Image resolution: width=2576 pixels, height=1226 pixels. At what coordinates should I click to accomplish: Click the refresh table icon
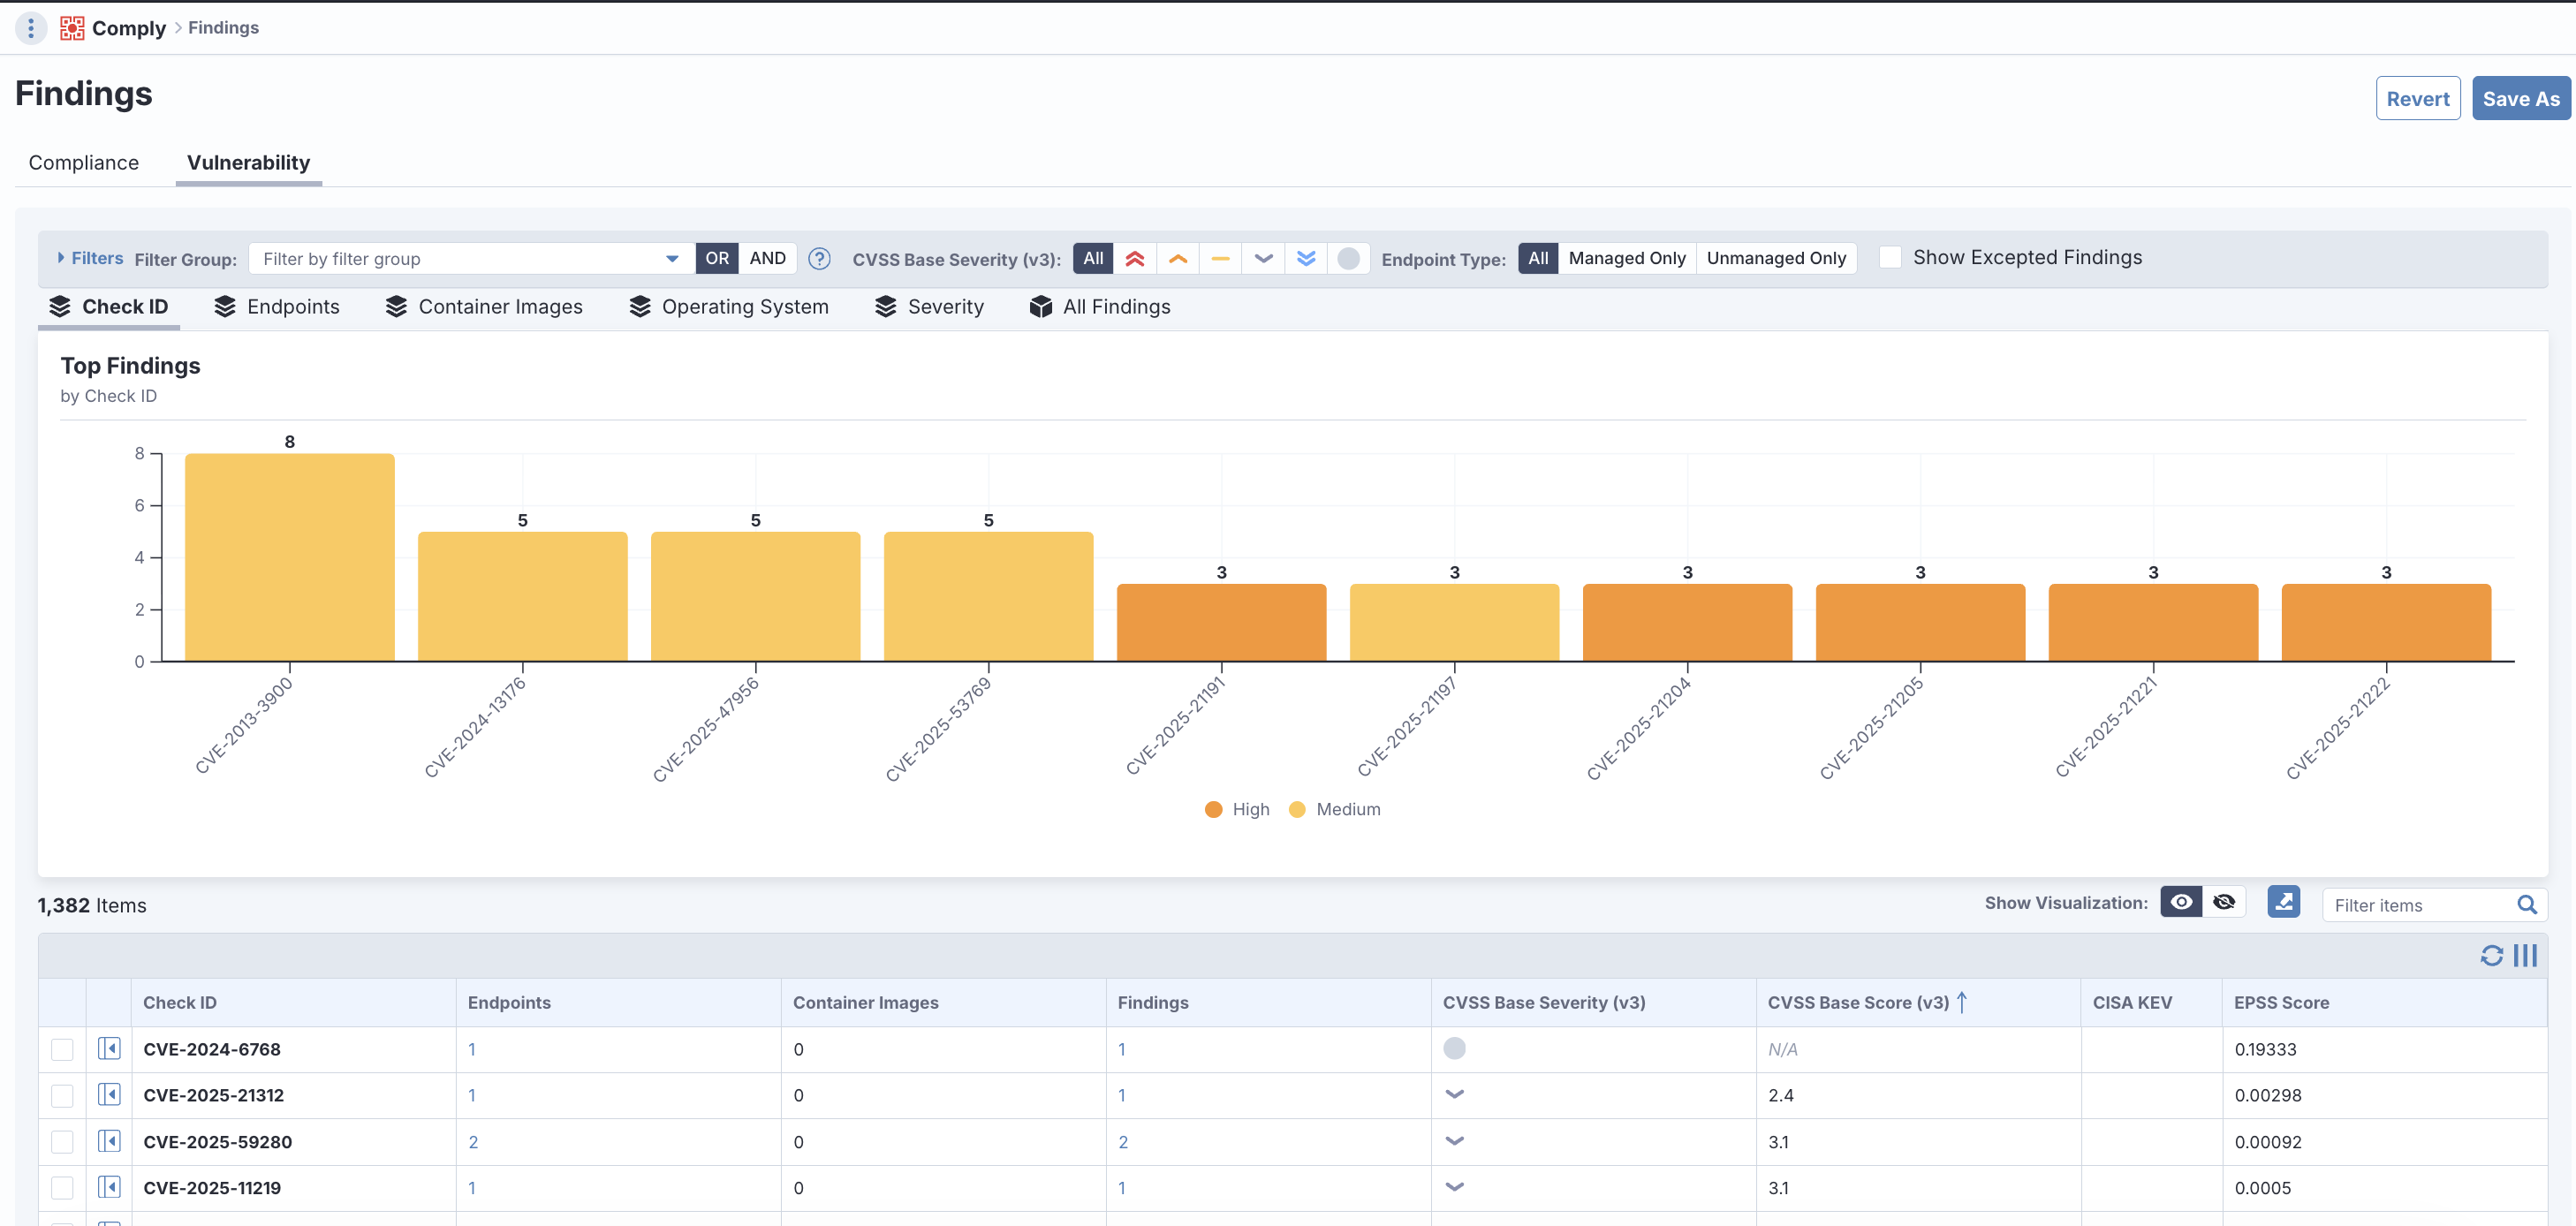pyautogui.click(x=2491, y=956)
